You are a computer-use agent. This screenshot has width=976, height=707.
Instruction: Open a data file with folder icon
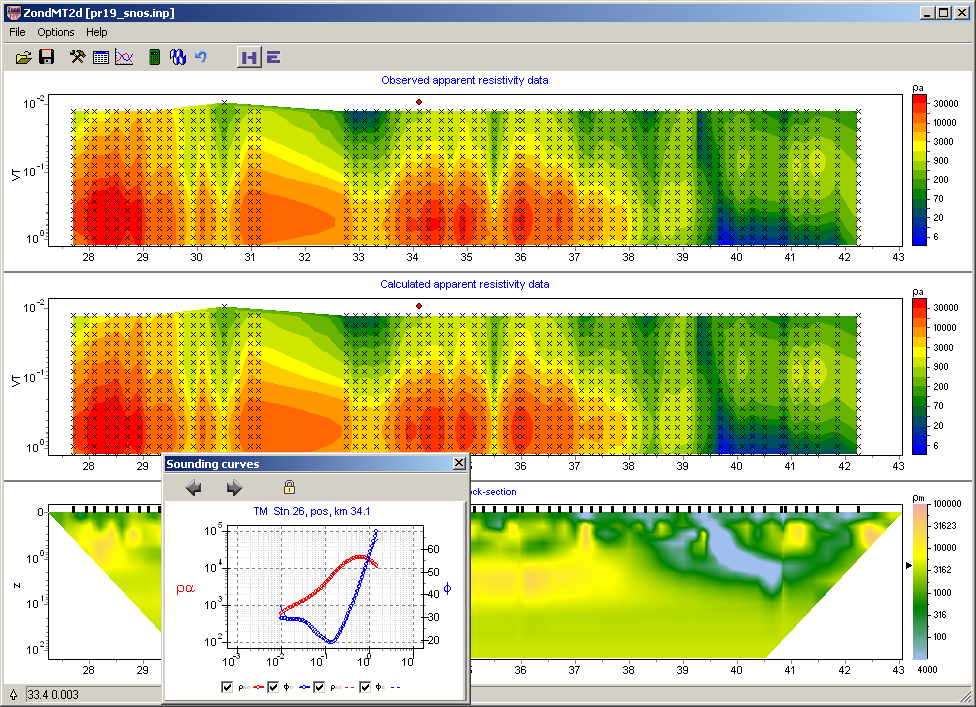(x=24, y=58)
